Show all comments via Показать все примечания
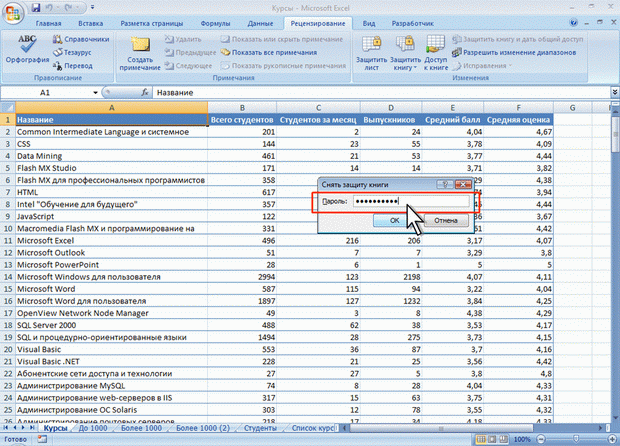The image size is (620, 446). (x=269, y=52)
